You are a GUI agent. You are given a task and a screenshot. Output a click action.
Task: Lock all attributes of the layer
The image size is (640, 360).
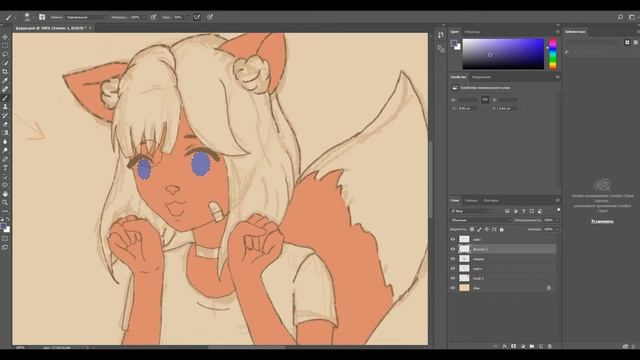(502, 229)
